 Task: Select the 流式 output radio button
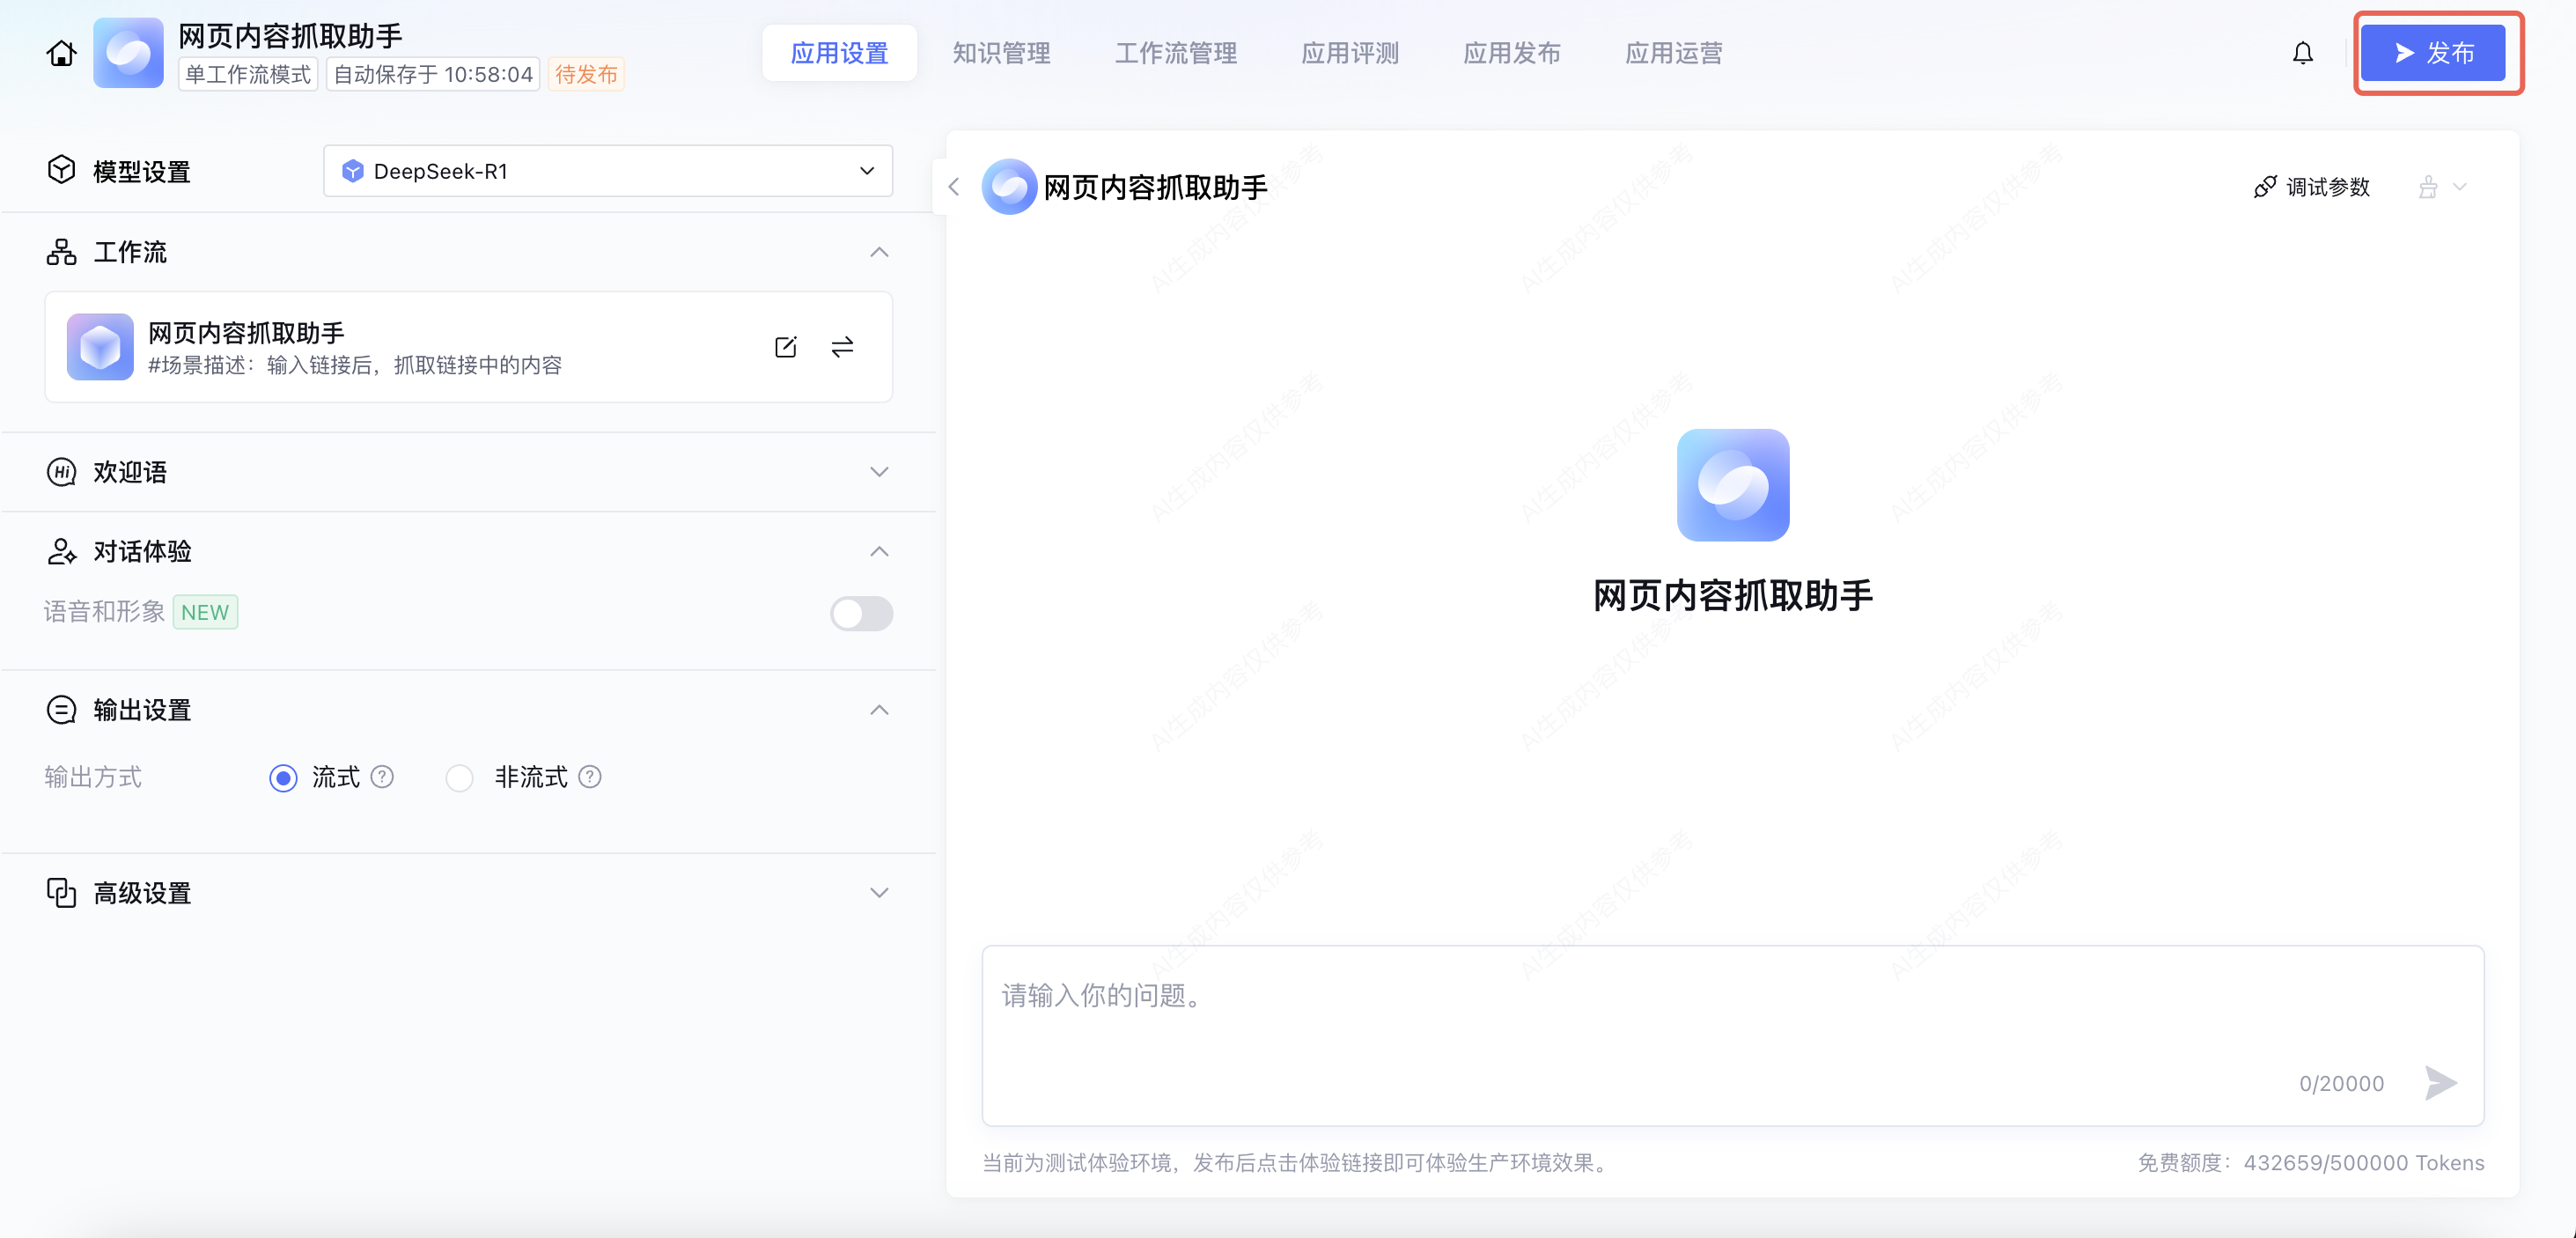(283, 778)
